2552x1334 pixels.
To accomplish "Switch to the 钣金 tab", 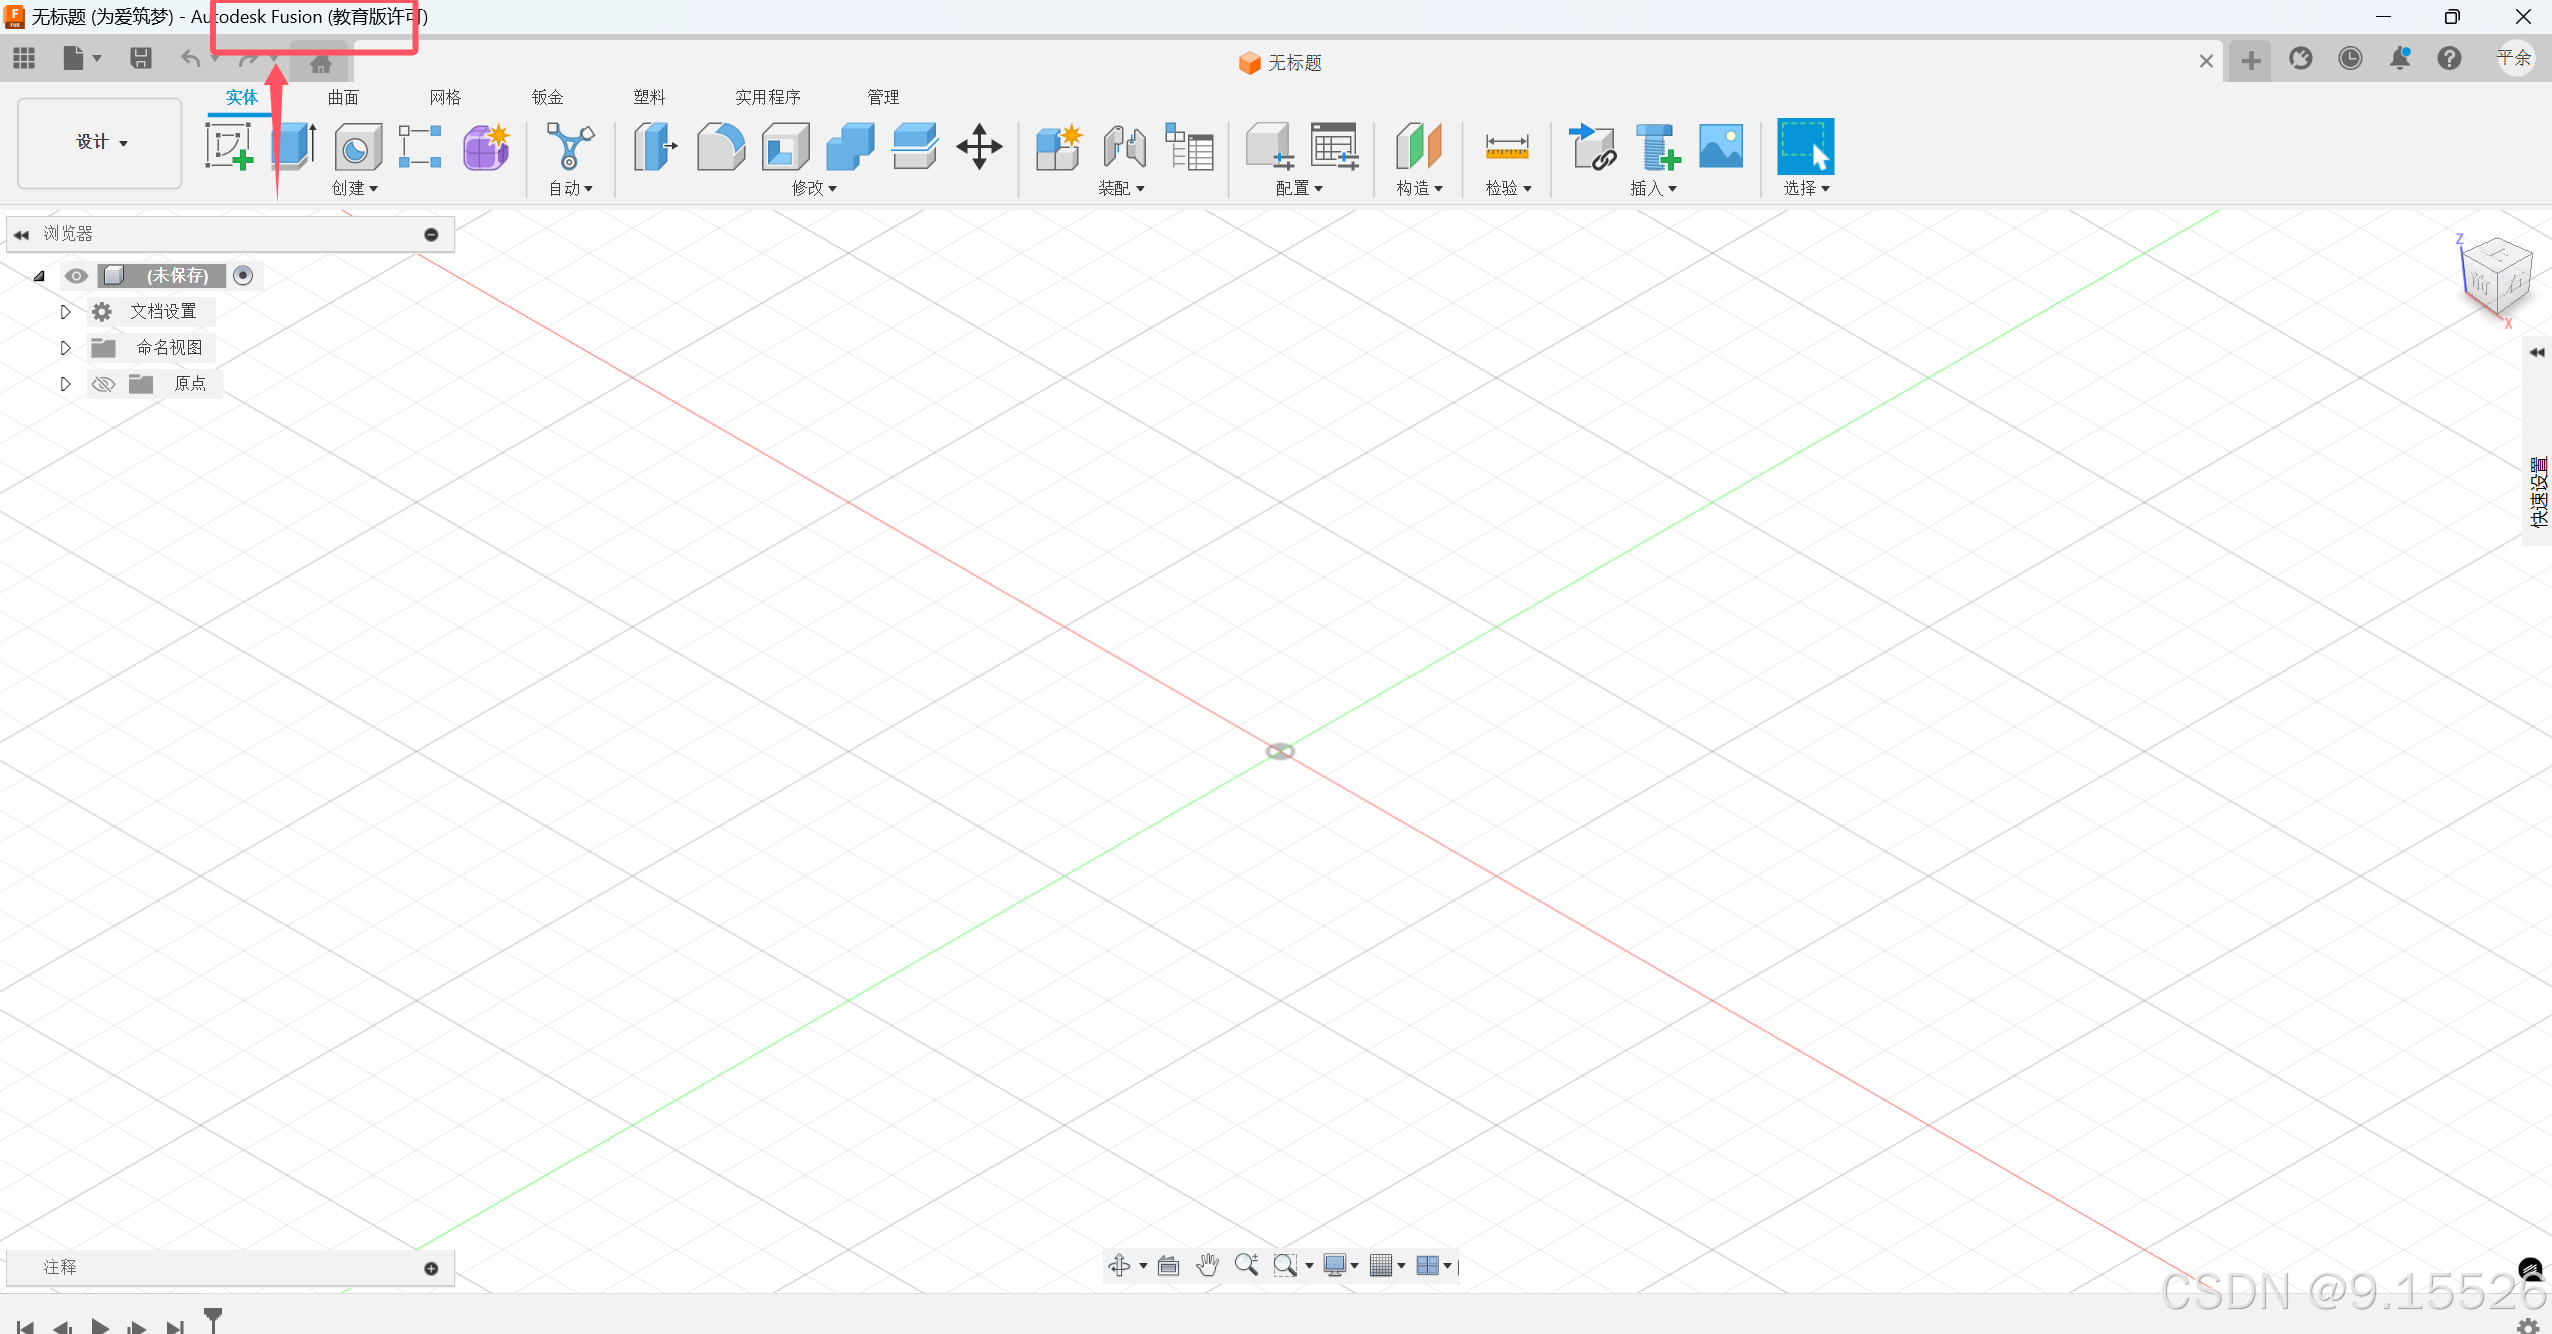I will 547,97.
